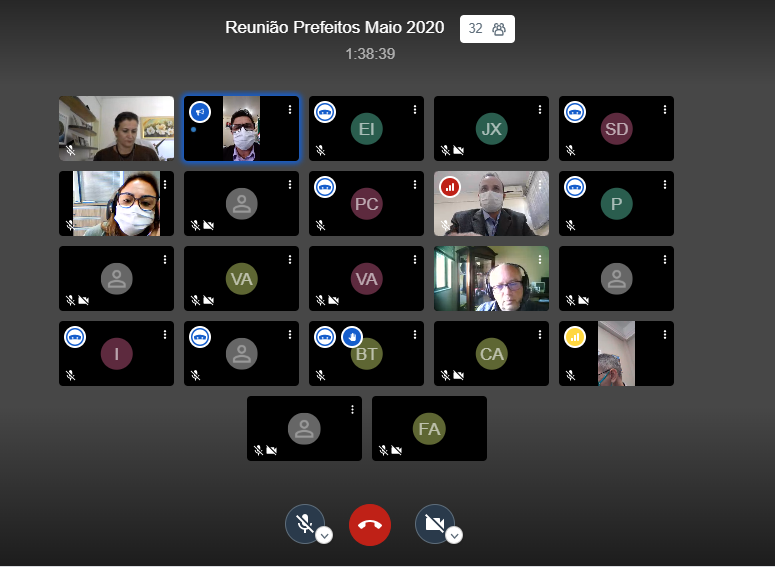Click the blue status icon on PC's tile
This screenshot has width=775, height=567.
point(325,187)
